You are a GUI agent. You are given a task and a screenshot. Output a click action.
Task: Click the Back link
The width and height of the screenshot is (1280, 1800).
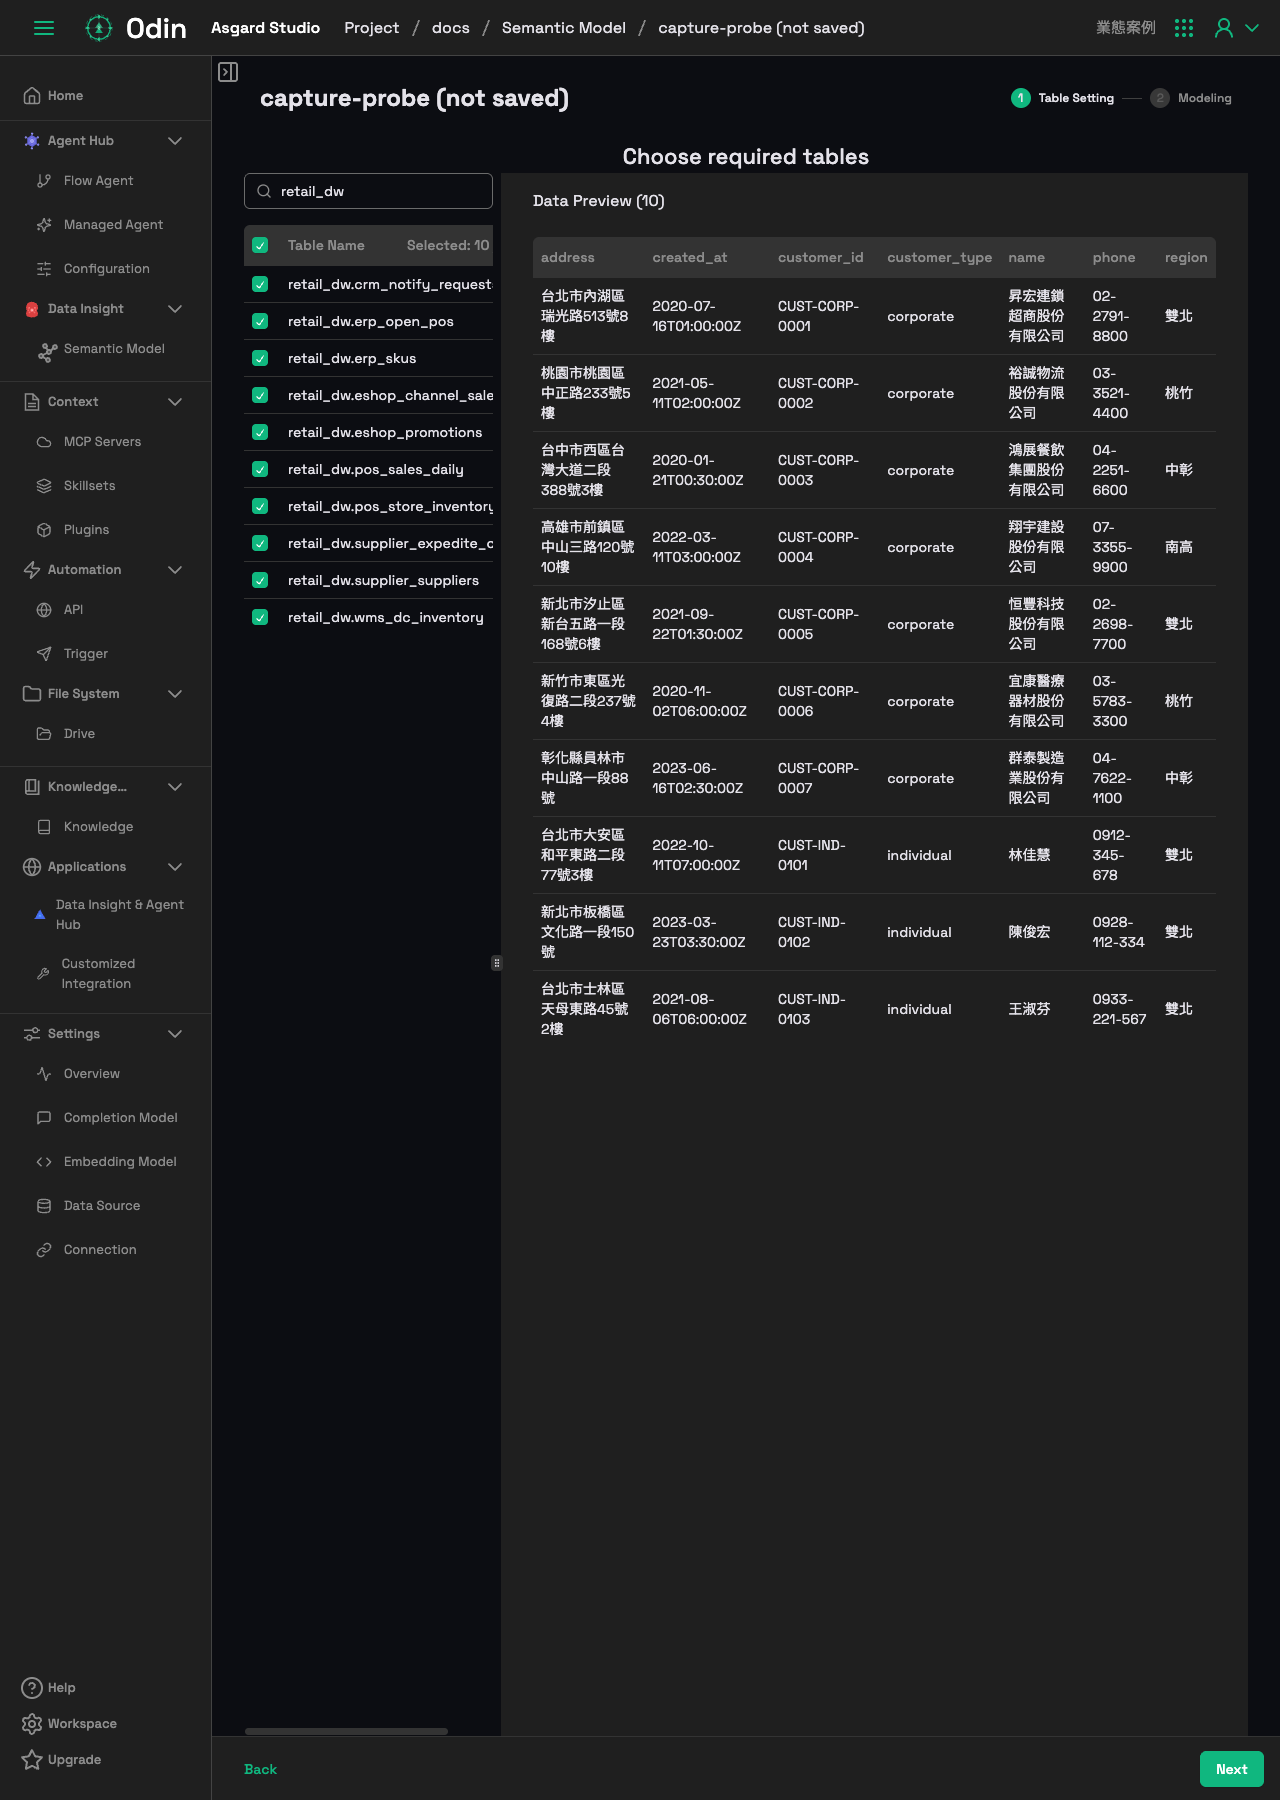click(x=260, y=1769)
